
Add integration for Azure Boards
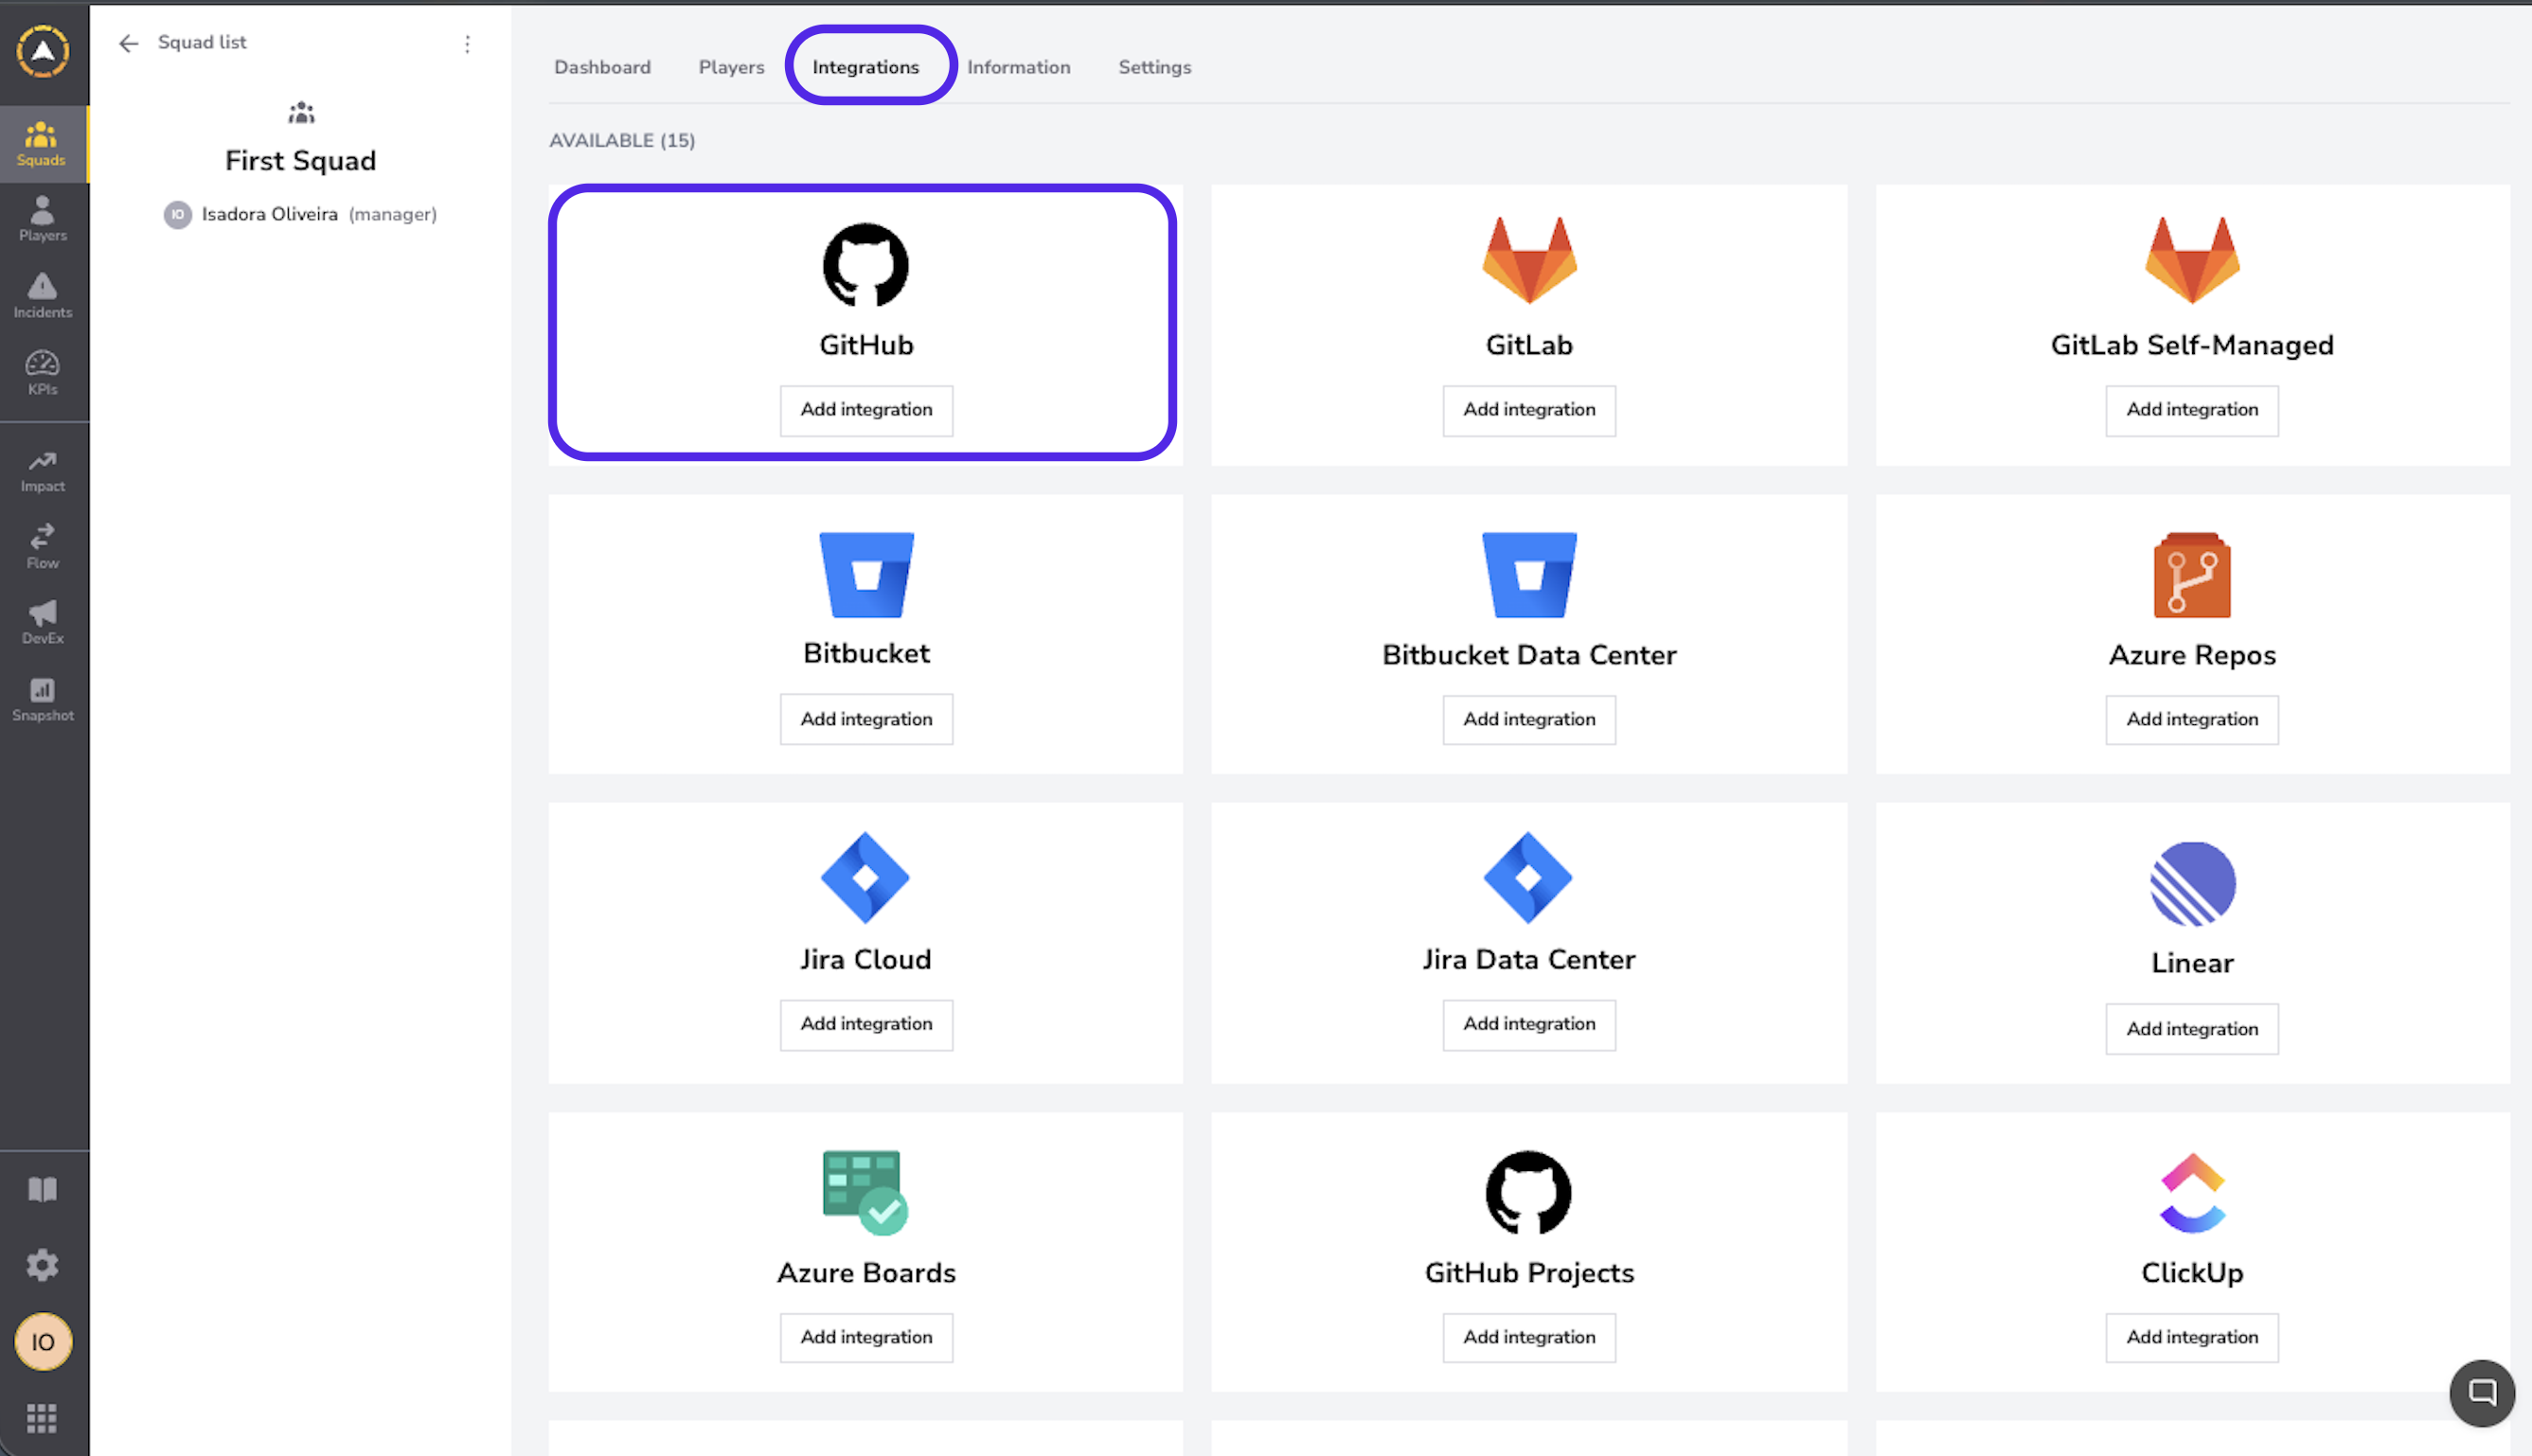pos(866,1337)
